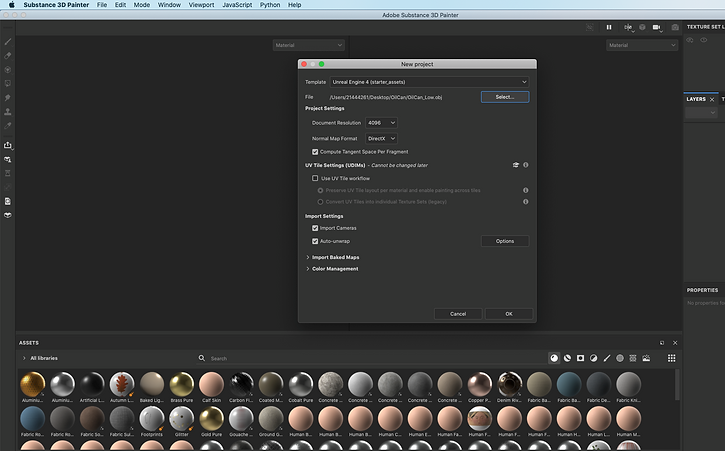Filter assets by Alphas circle icon

(x=620, y=358)
